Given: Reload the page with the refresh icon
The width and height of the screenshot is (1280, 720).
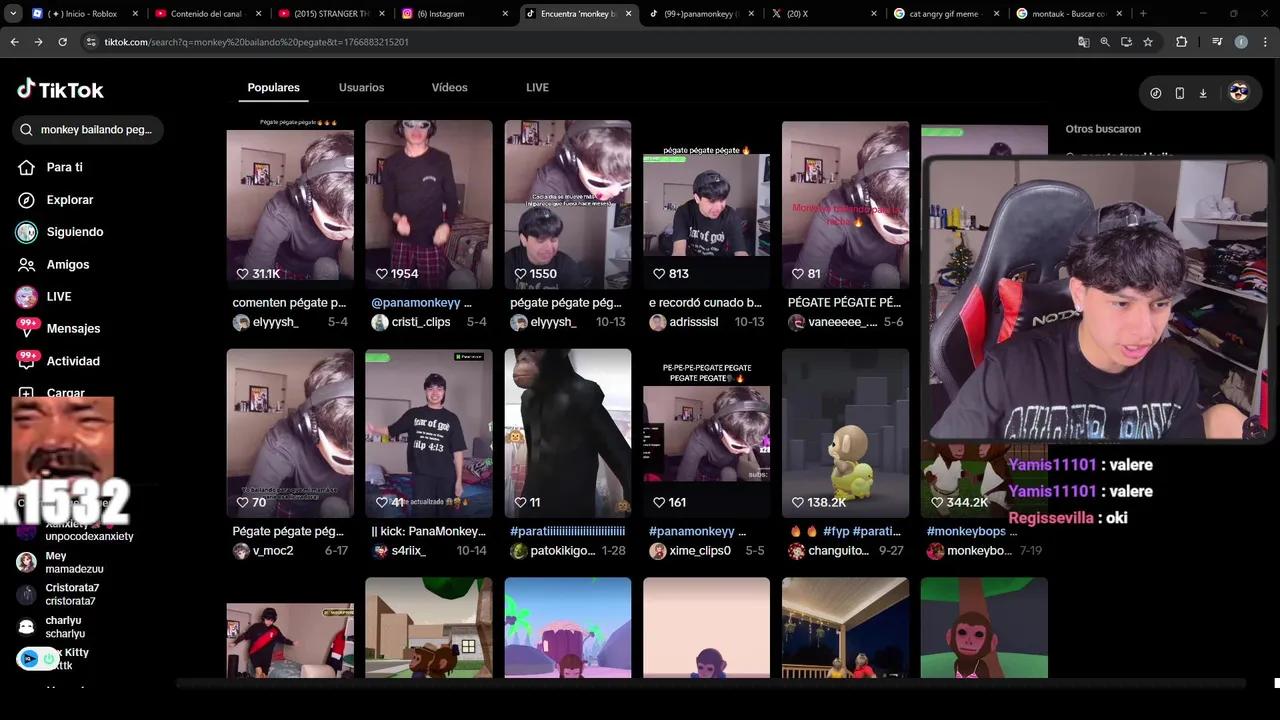Looking at the screenshot, I should [62, 42].
